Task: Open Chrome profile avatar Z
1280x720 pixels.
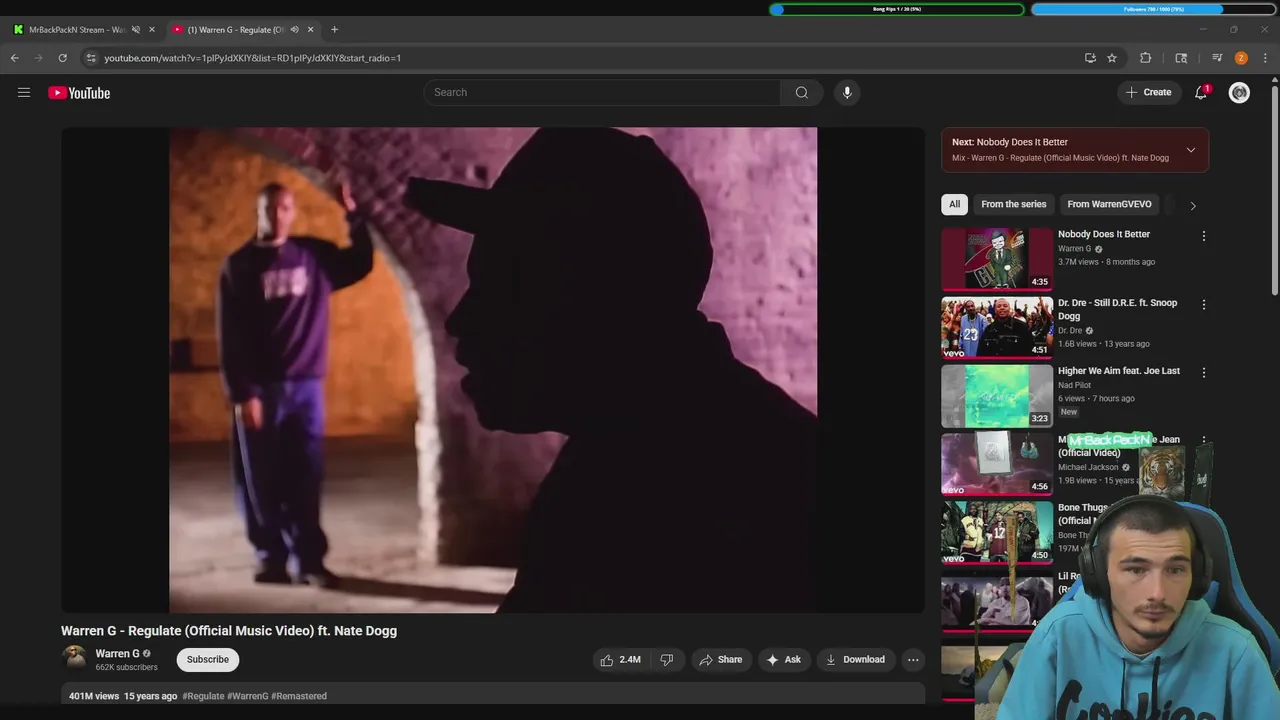Action: (1241, 58)
